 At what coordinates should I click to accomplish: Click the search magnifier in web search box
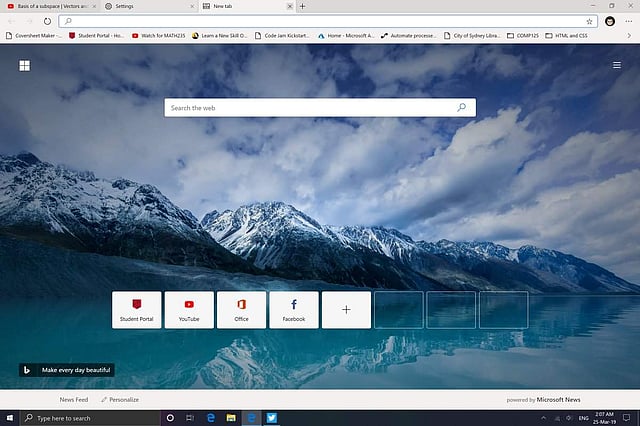coord(461,107)
